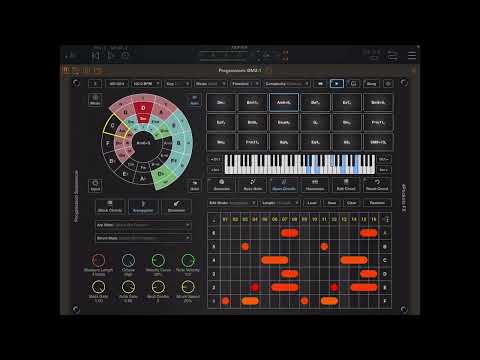The width and height of the screenshot is (480, 360).
Task: Select the G segment on chord wheel
Action: 126,112
